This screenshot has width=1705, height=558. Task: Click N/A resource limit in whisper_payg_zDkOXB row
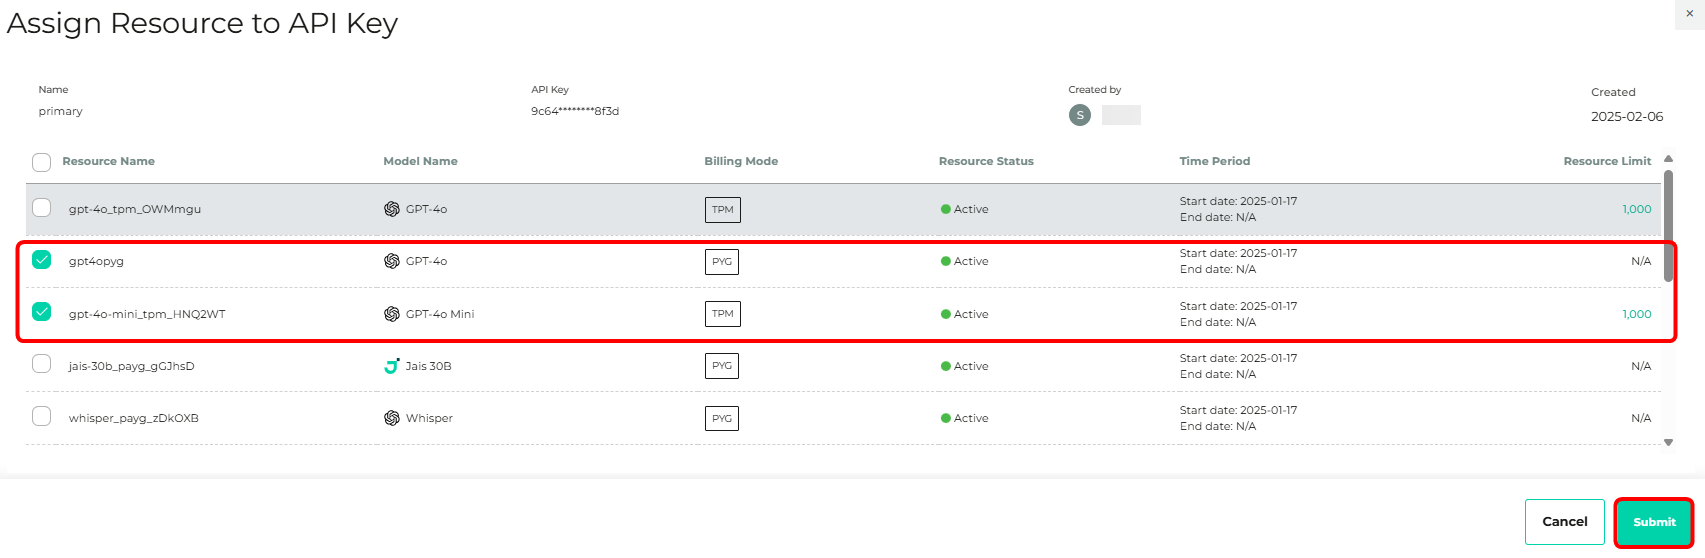(1641, 418)
